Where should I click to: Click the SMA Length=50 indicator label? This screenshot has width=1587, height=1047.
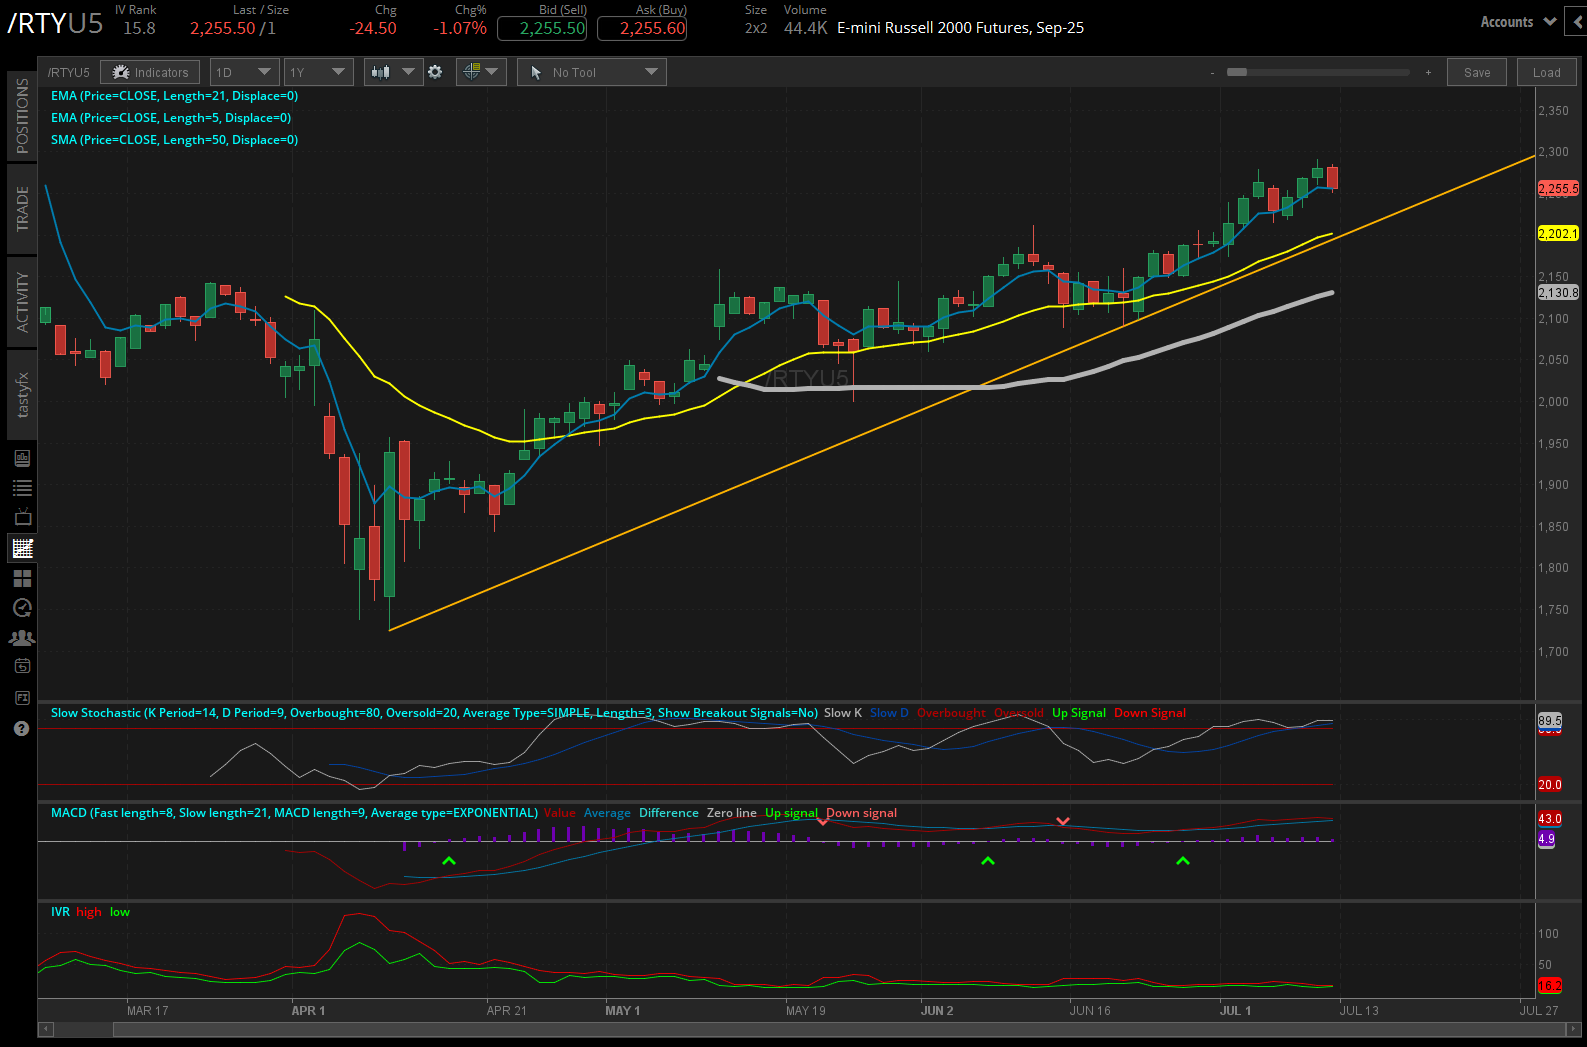point(174,140)
